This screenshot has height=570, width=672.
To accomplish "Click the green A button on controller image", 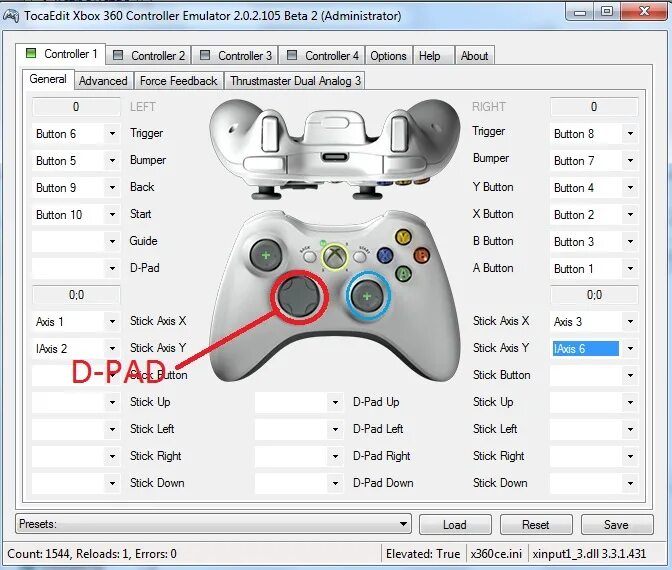I will (x=403, y=273).
